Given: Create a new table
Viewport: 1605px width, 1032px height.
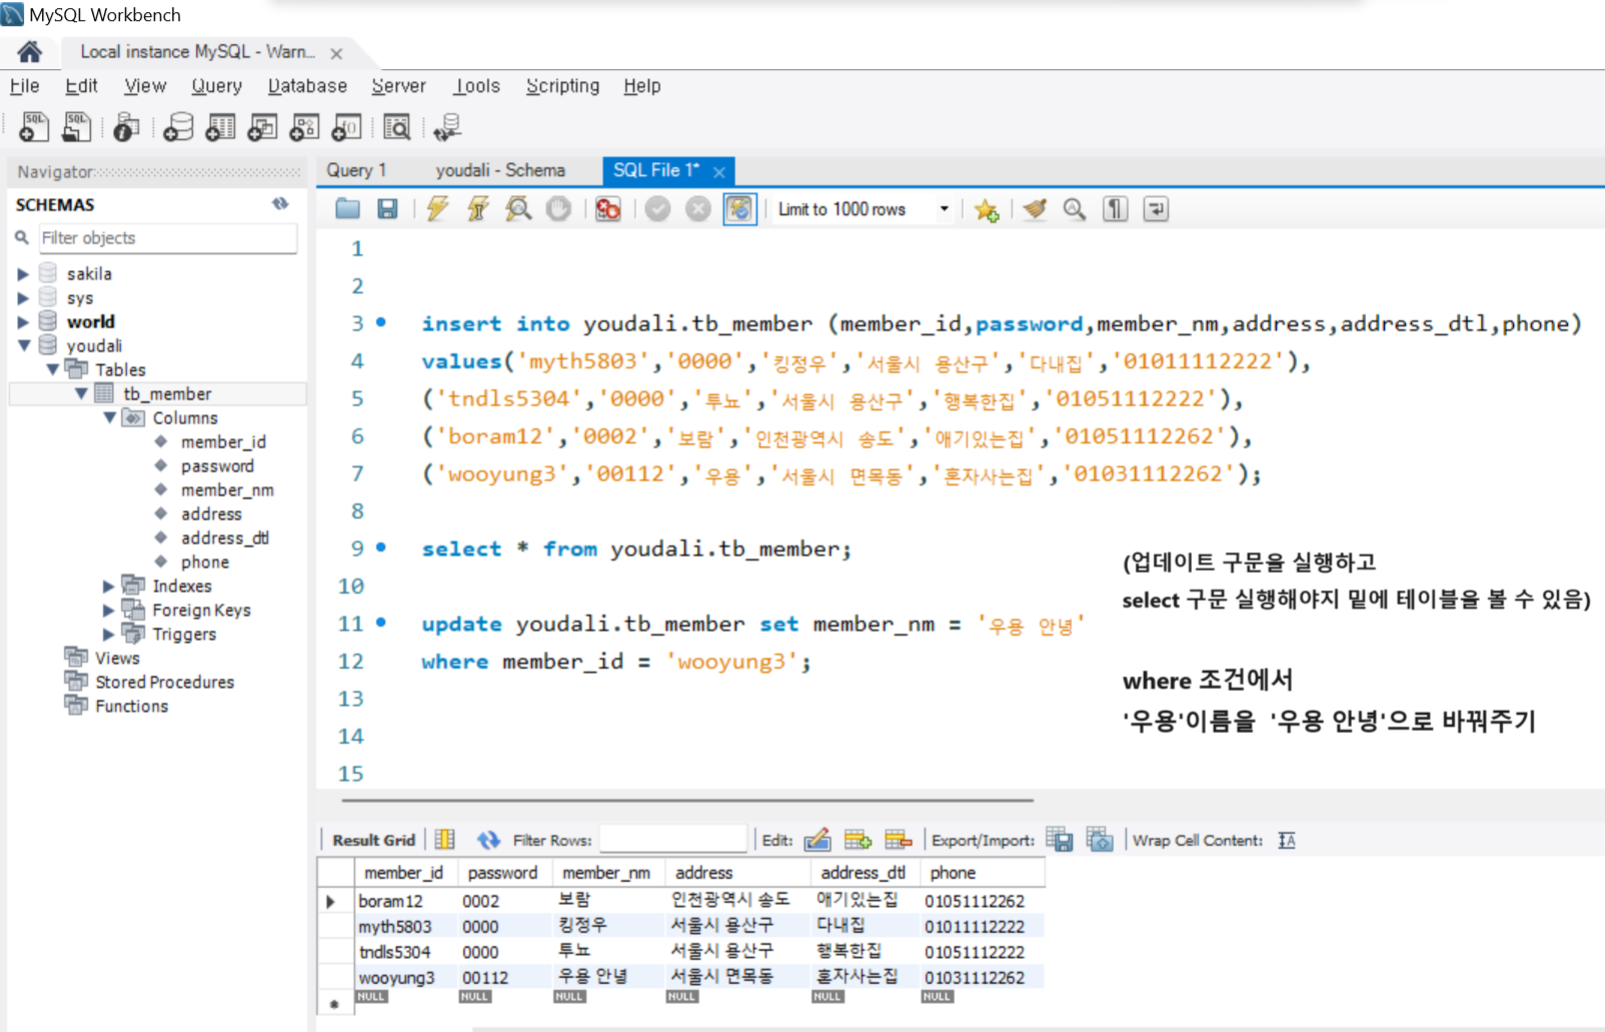Looking at the screenshot, I should 220,127.
